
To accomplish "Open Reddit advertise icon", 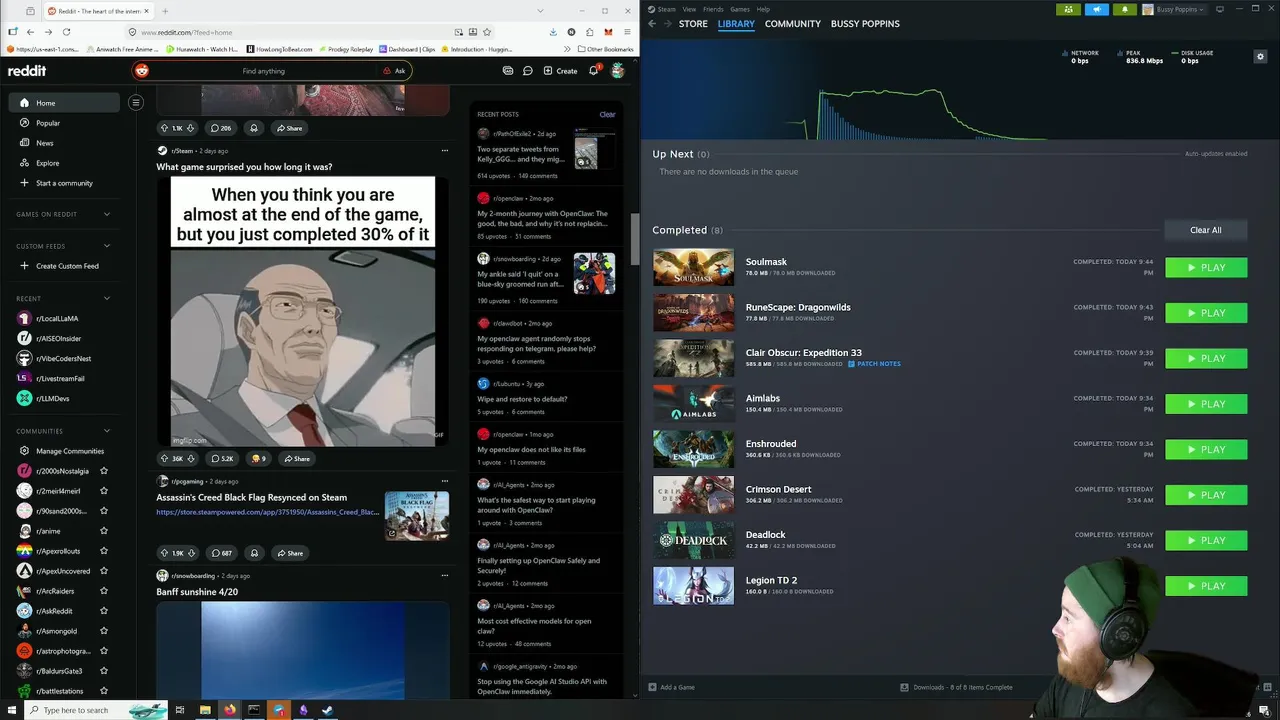I will tap(508, 71).
